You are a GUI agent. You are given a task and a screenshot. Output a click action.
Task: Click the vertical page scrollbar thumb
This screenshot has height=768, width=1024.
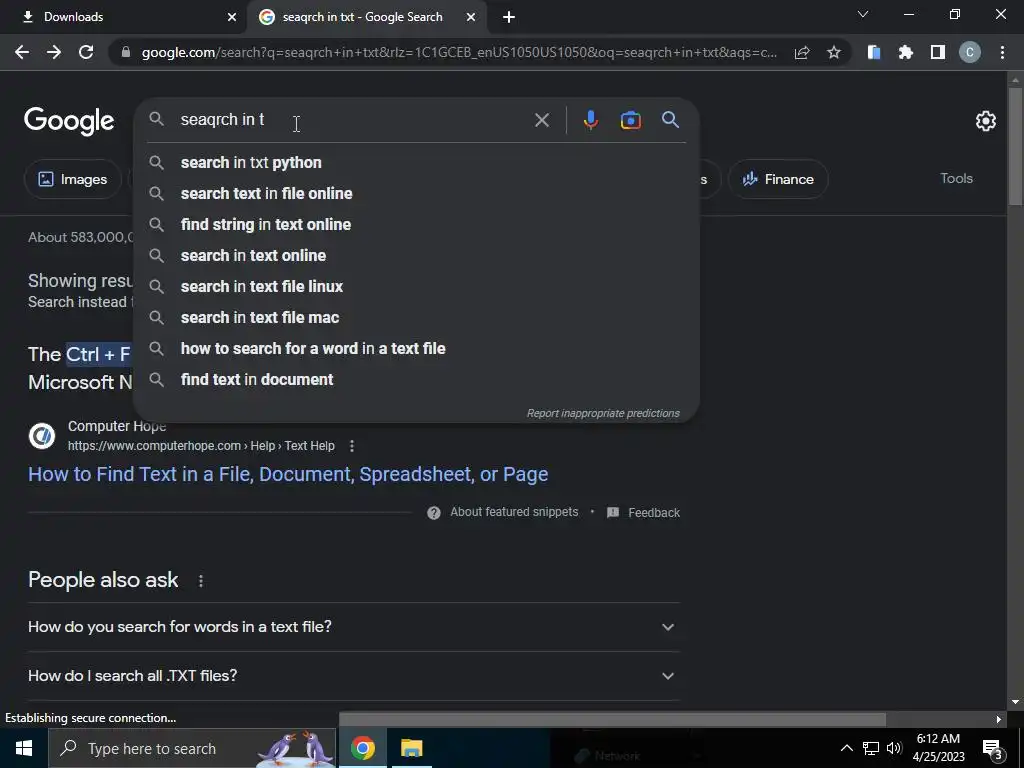coord(1015,147)
